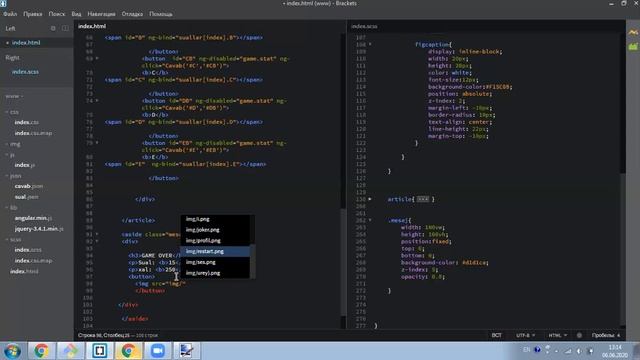640x360 pixels.
Task: Fold .mesaj block at line 262
Action: coord(370,220)
